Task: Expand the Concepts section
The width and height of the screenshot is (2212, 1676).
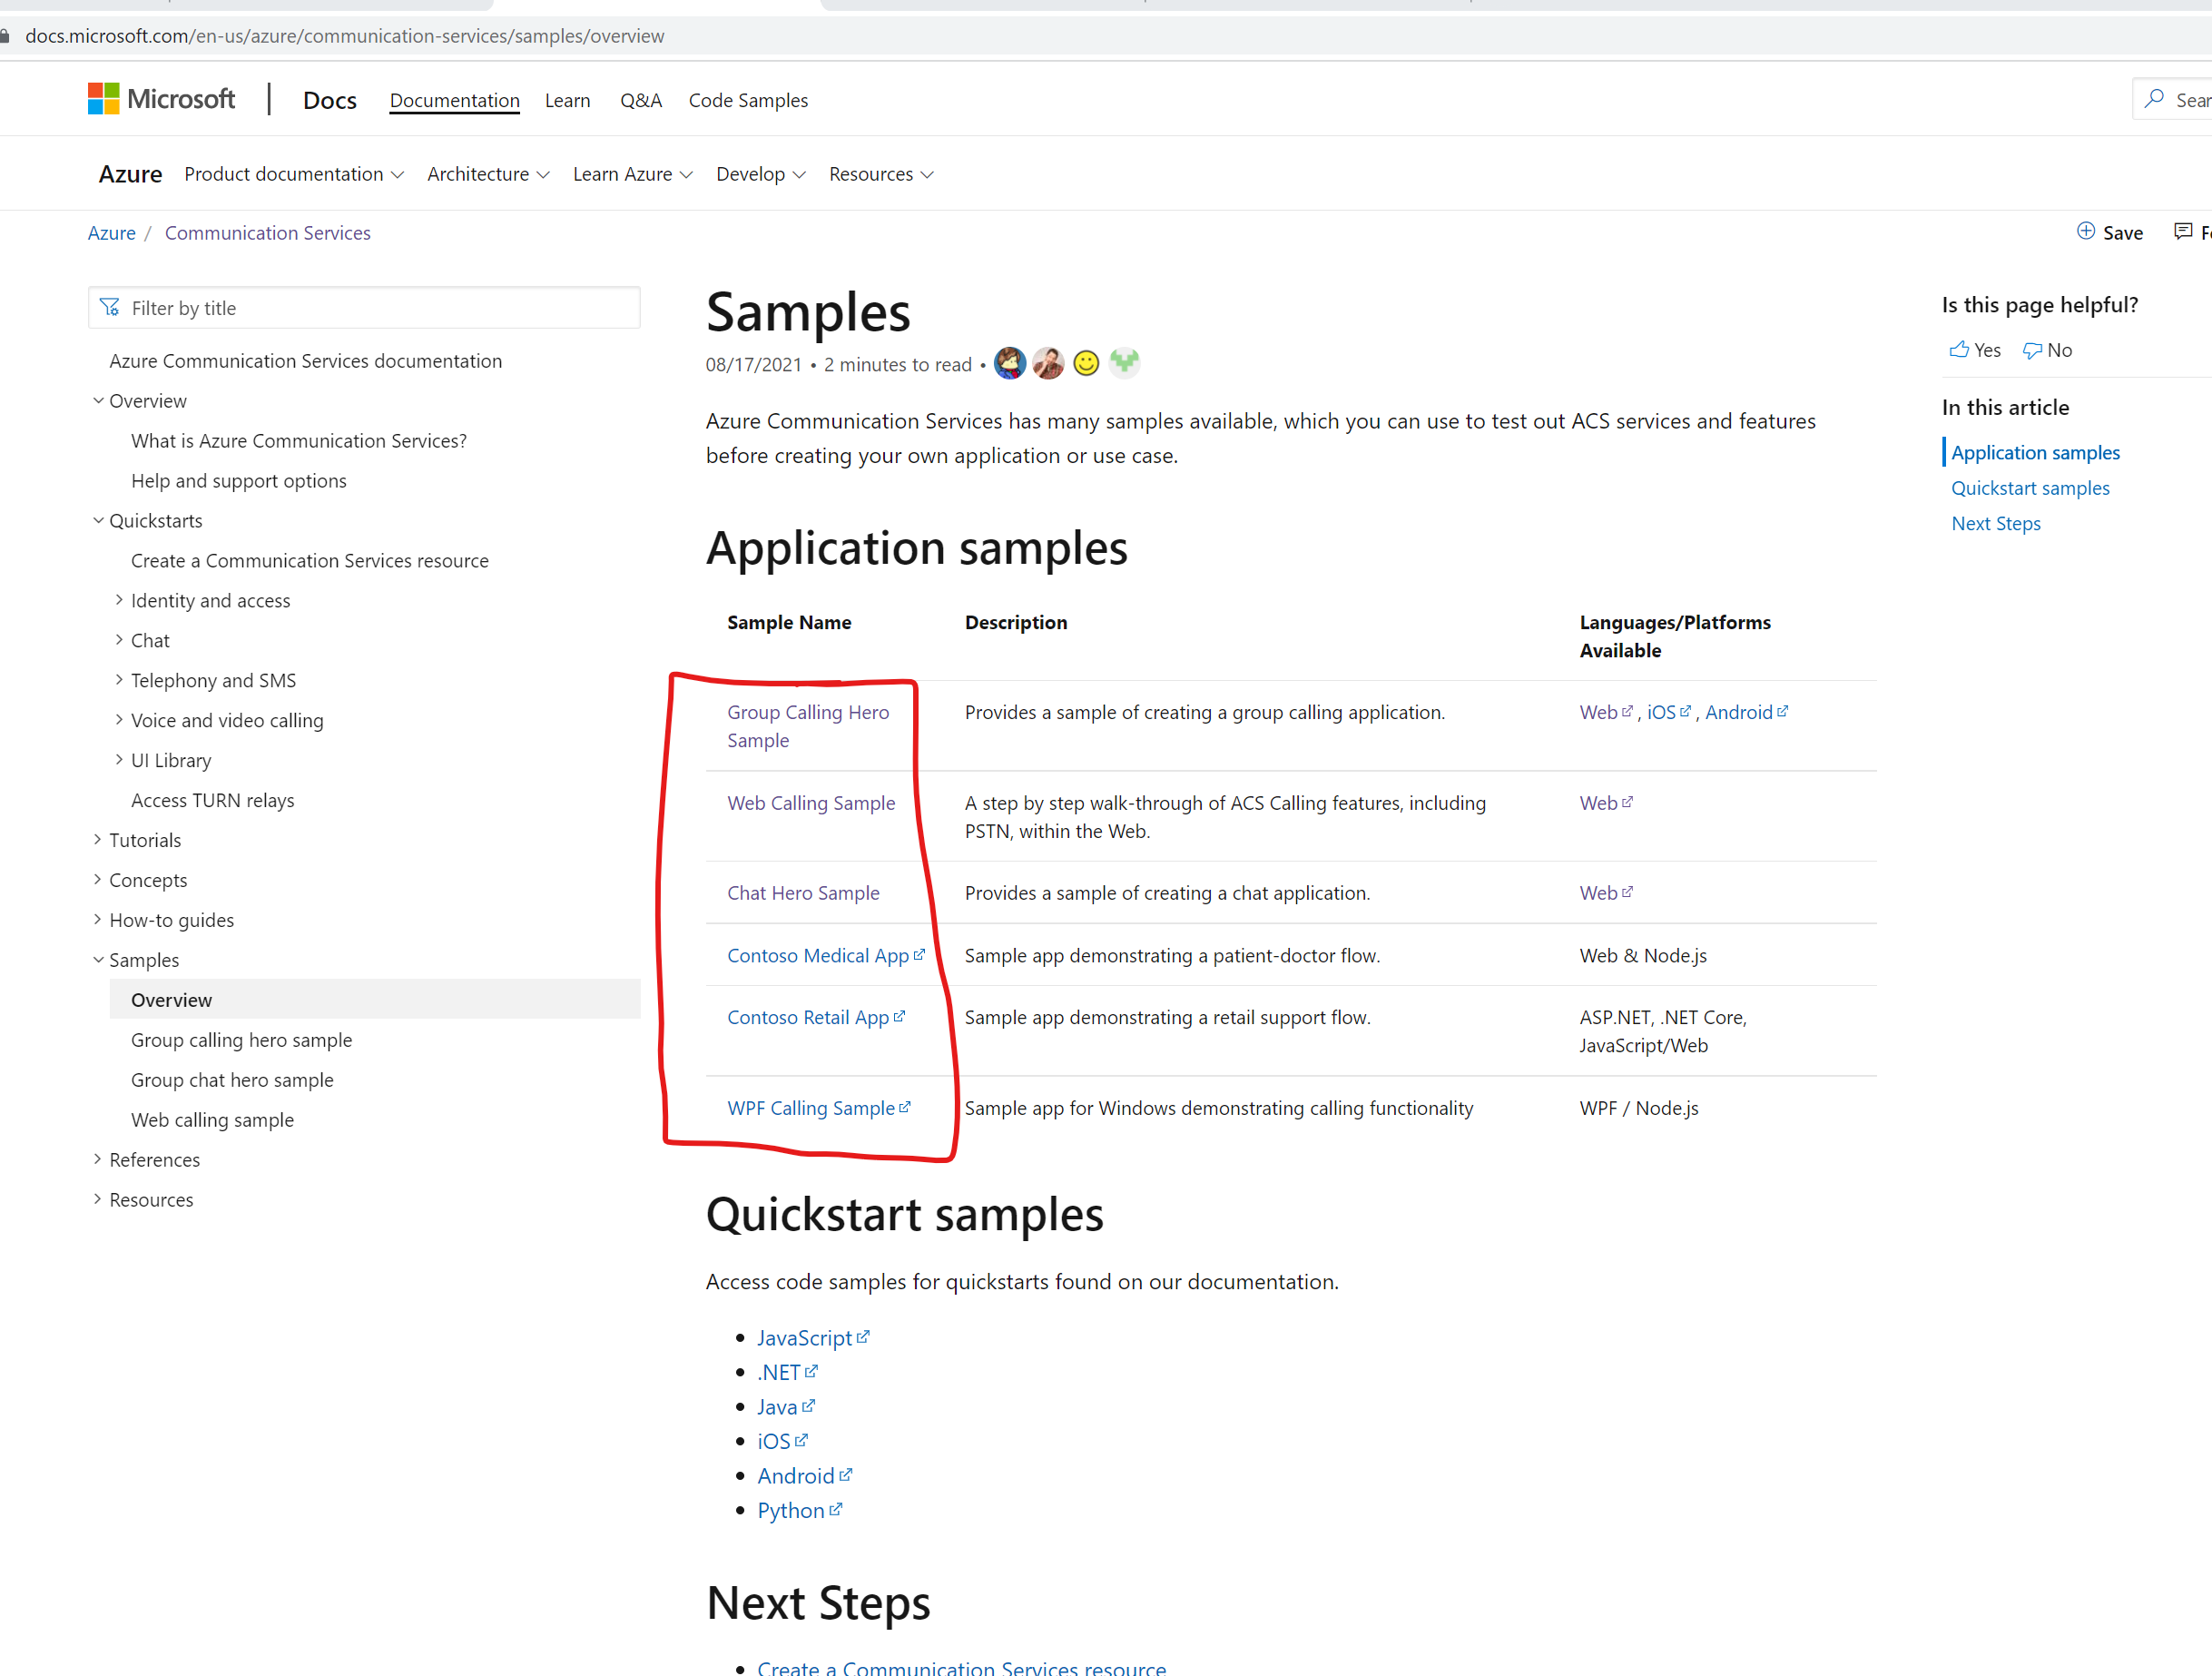Action: pos(98,879)
